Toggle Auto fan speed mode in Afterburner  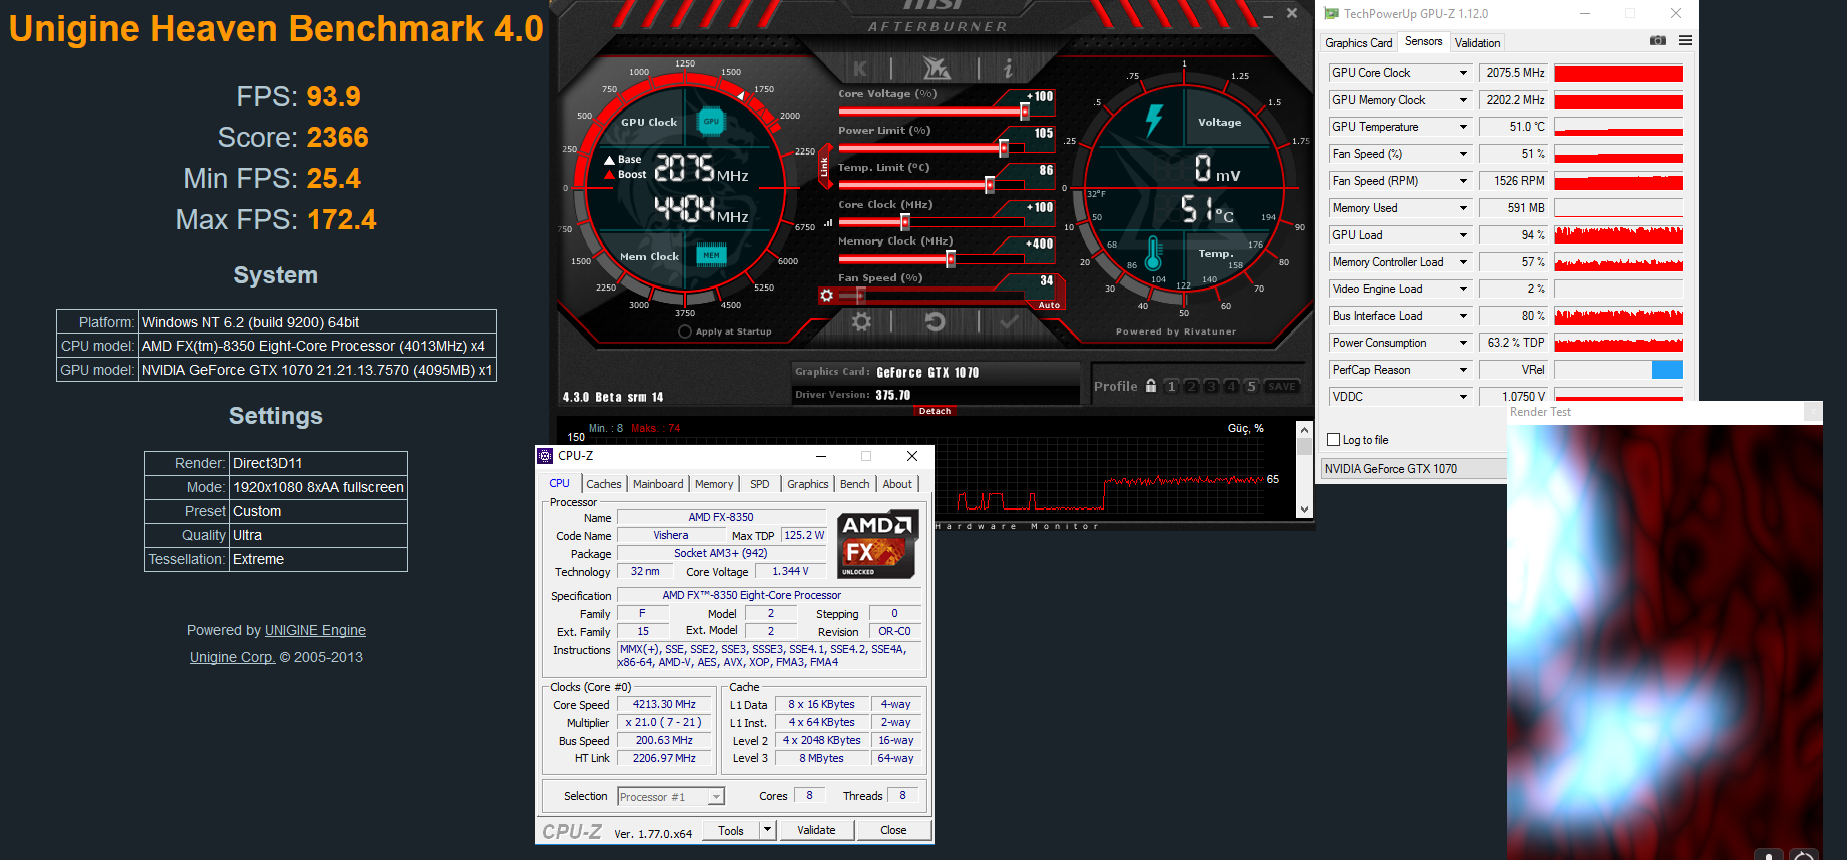pos(1049,305)
